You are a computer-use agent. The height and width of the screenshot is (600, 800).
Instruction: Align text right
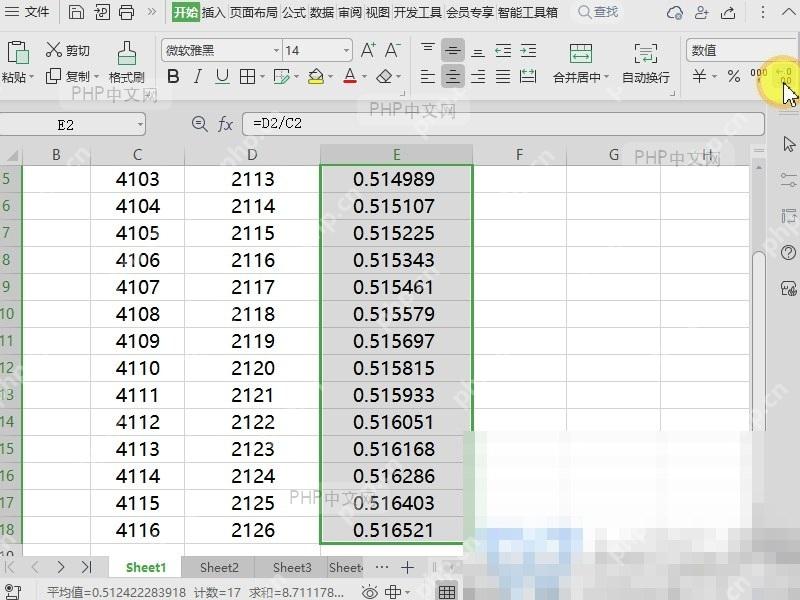tap(478, 77)
